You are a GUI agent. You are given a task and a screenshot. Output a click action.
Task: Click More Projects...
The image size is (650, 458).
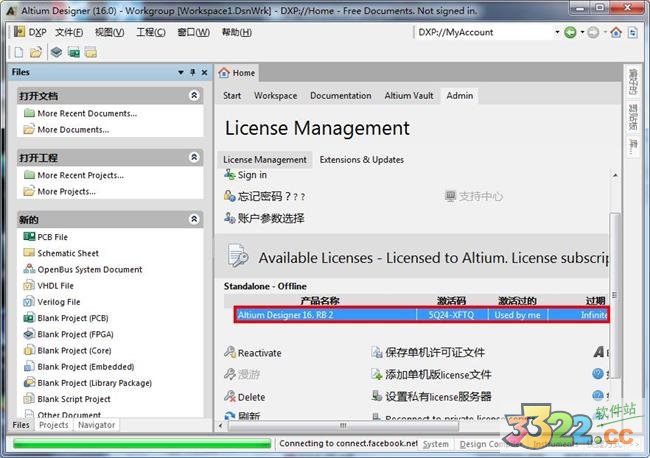coord(60,191)
